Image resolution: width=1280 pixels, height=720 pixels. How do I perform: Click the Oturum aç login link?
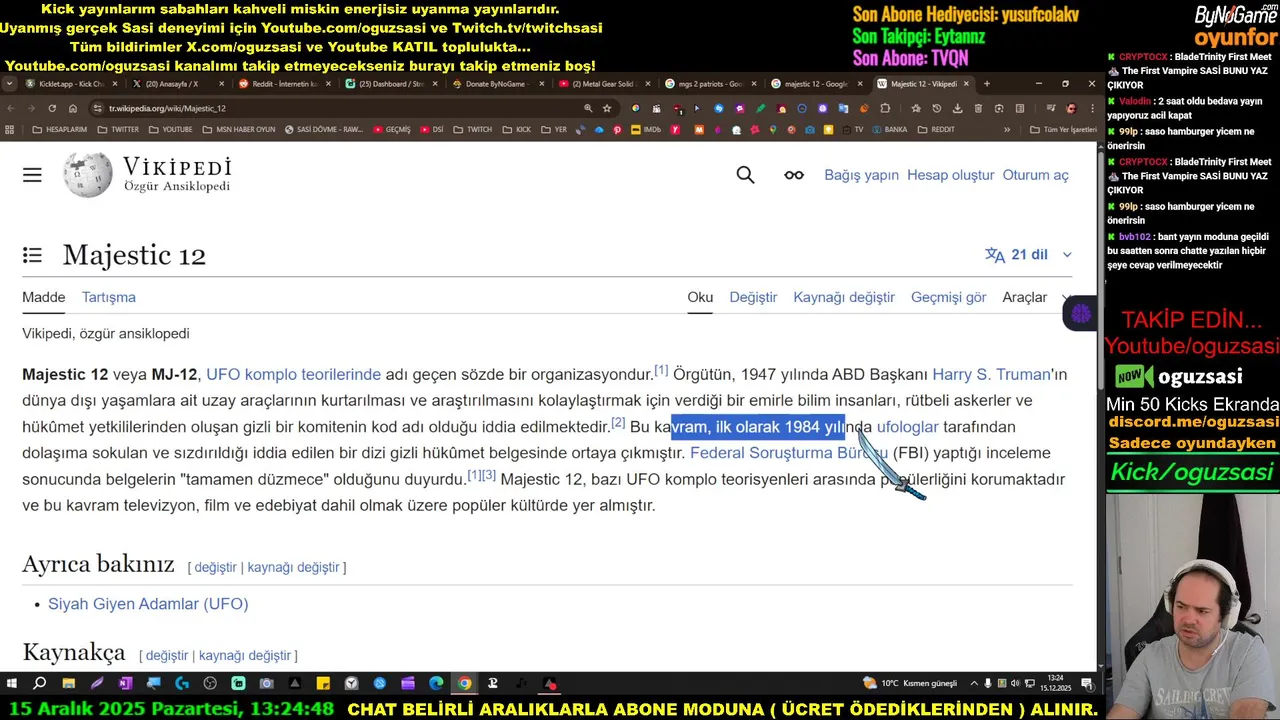[x=1036, y=175]
